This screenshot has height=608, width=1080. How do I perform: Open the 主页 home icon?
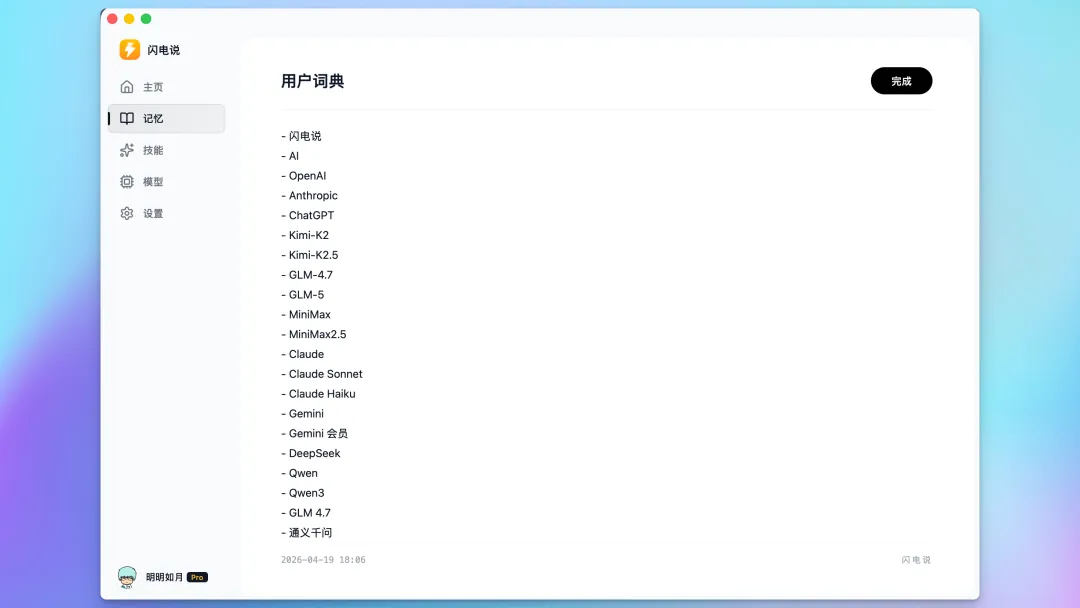click(x=127, y=87)
